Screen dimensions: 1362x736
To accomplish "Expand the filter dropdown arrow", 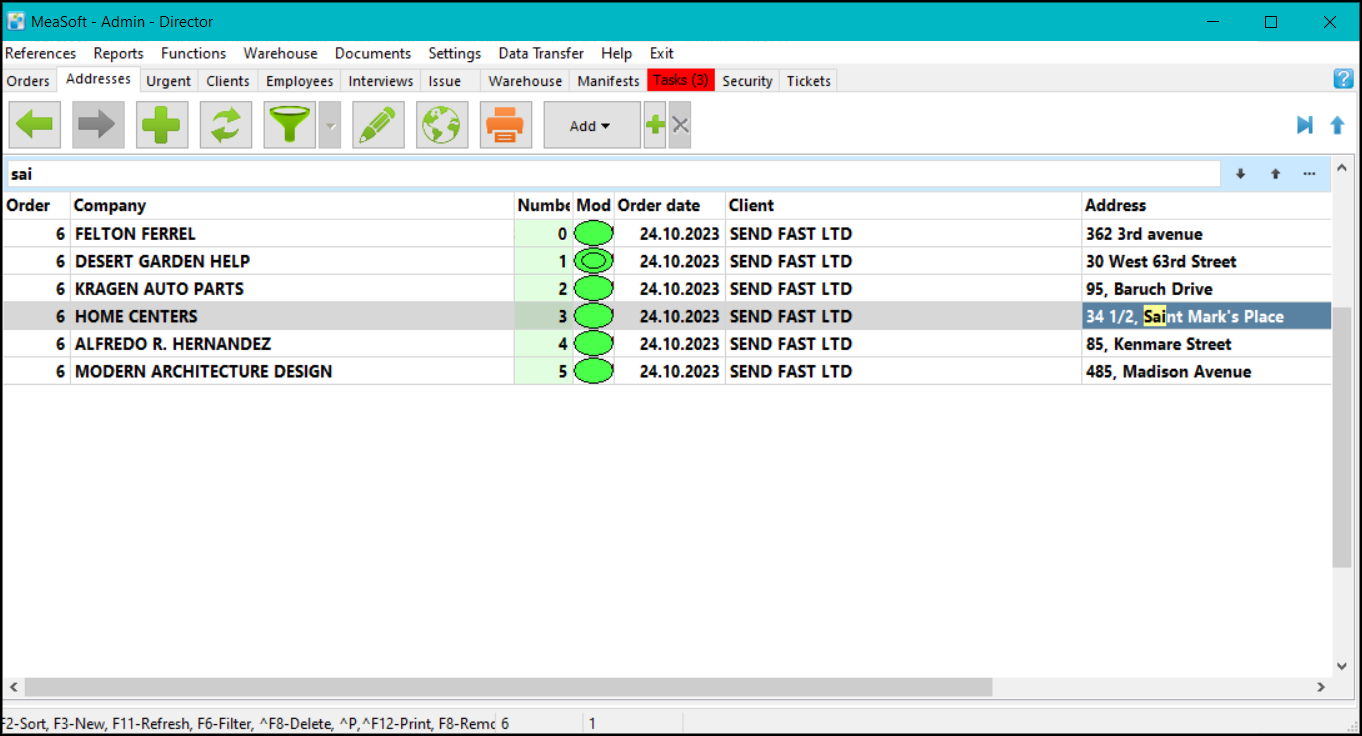I will (330, 127).
